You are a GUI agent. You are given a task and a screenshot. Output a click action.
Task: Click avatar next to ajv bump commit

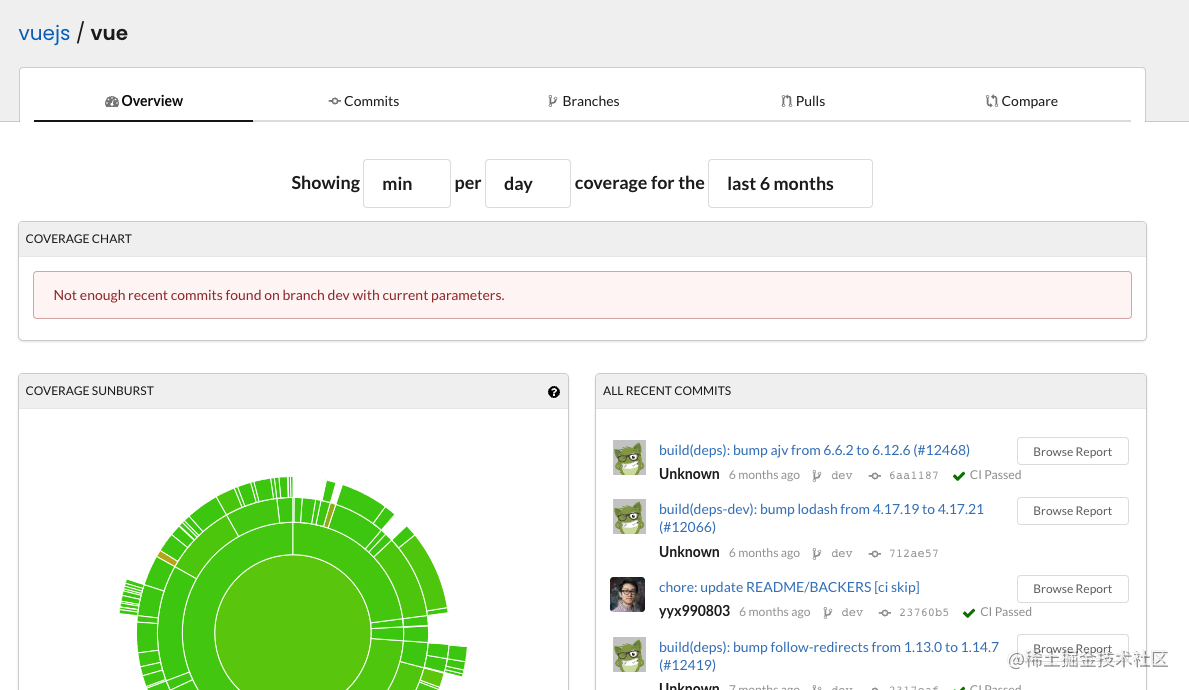629,458
